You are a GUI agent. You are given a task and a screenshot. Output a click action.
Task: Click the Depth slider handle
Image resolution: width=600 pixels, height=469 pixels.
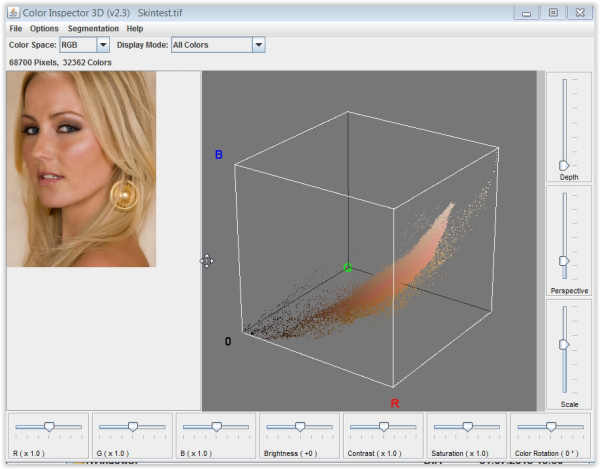564,164
